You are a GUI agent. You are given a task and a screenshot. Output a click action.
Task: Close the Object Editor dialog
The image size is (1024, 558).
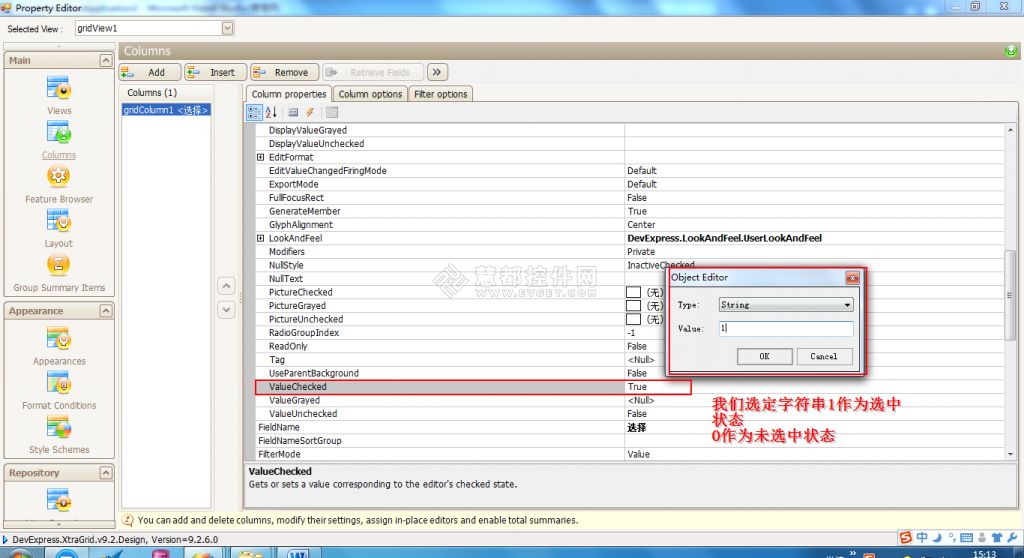tap(852, 278)
